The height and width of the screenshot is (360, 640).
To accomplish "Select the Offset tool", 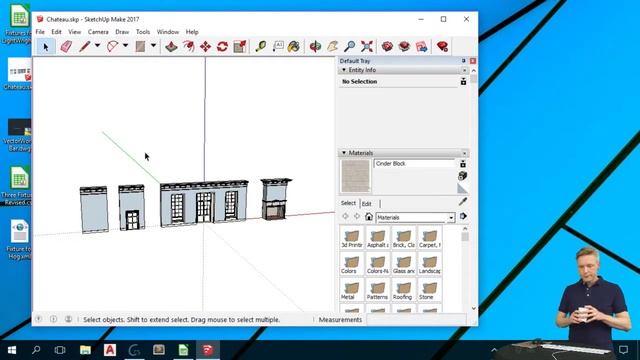I will [x=188, y=47].
